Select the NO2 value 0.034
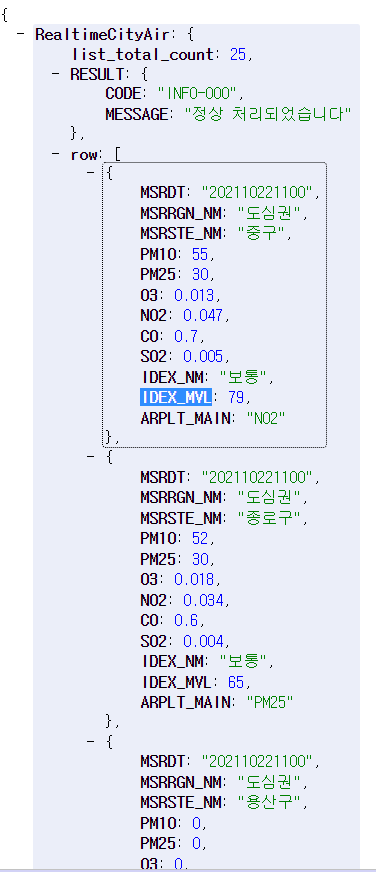The image size is (376, 872). (x=203, y=601)
